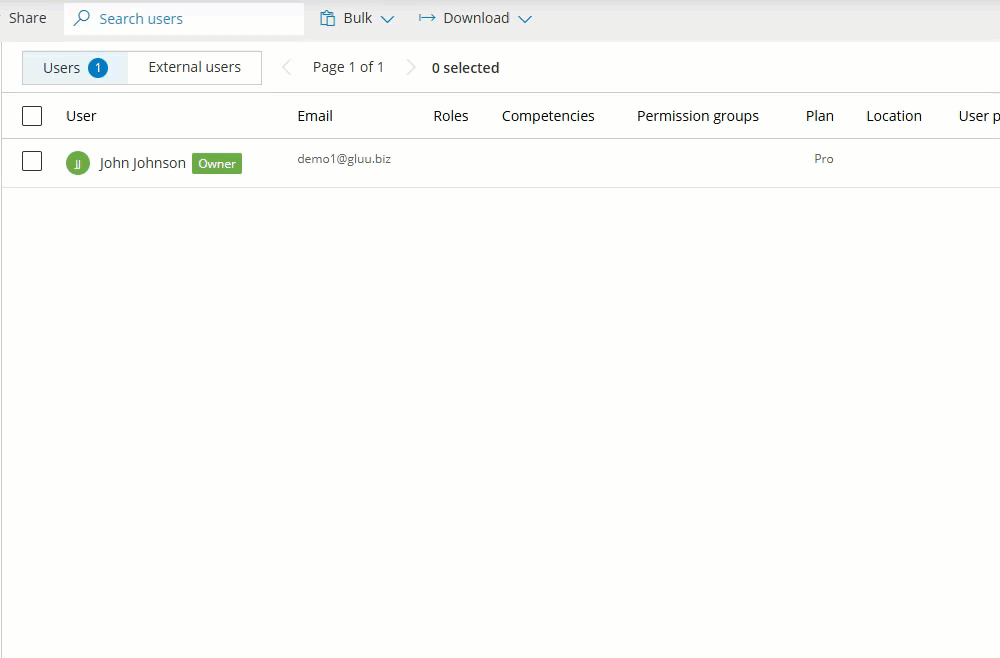Expand the Download dropdown chevron

point(525,19)
